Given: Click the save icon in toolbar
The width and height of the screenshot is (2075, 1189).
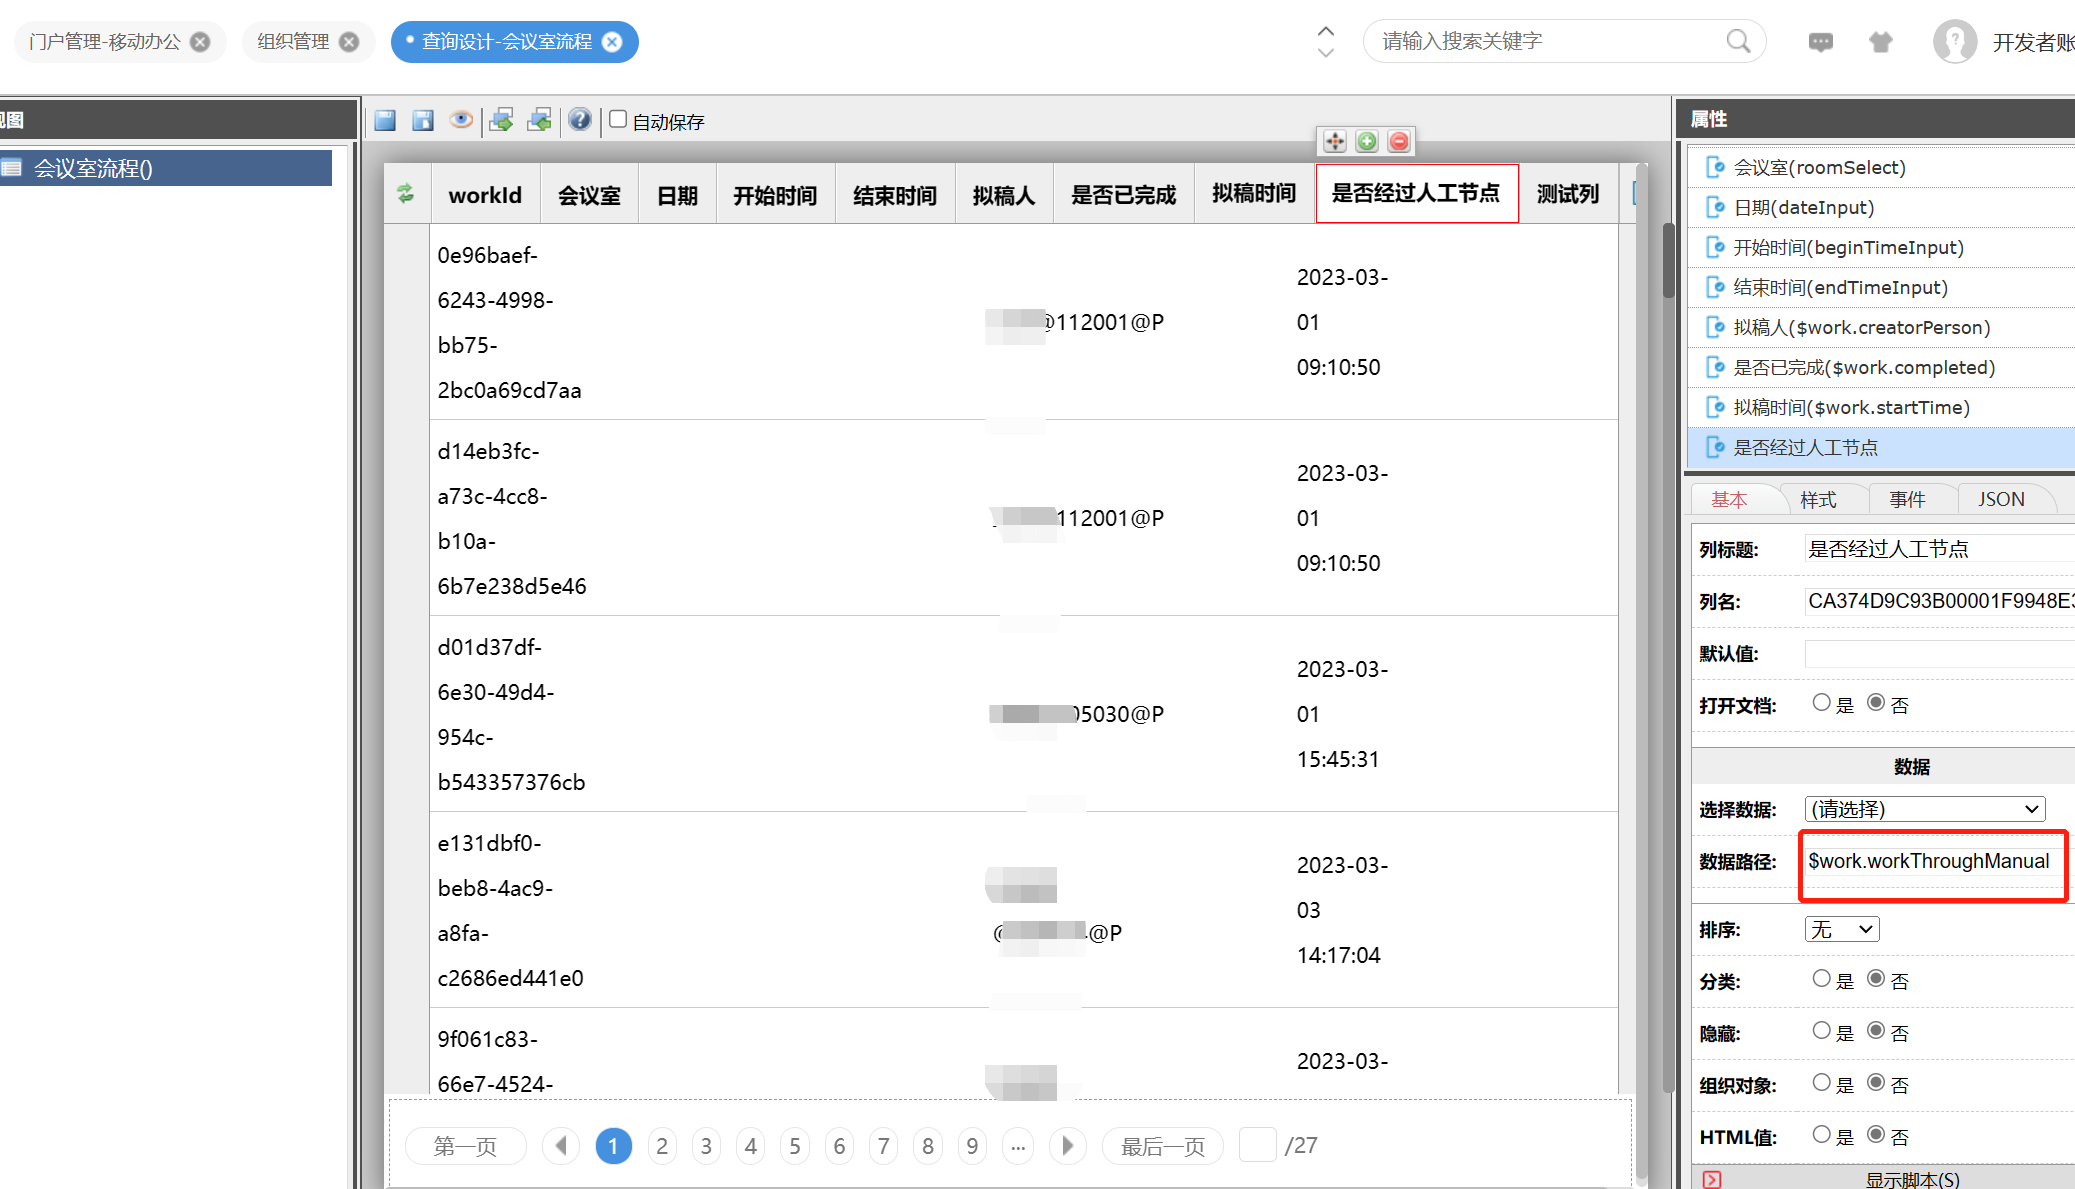Looking at the screenshot, I should click(385, 121).
